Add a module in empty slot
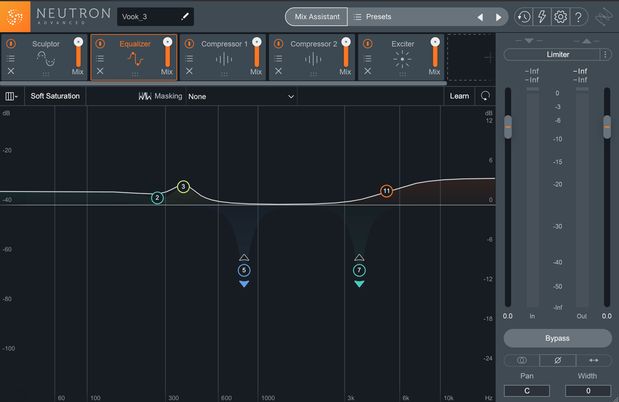619x402 pixels. pyautogui.click(x=471, y=58)
